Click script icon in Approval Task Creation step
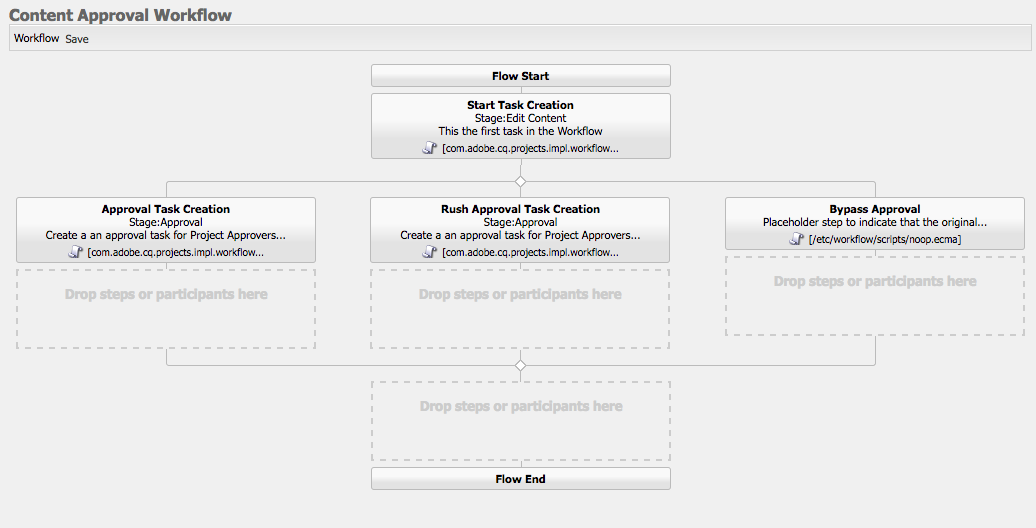1036x528 pixels. click(x=75, y=252)
